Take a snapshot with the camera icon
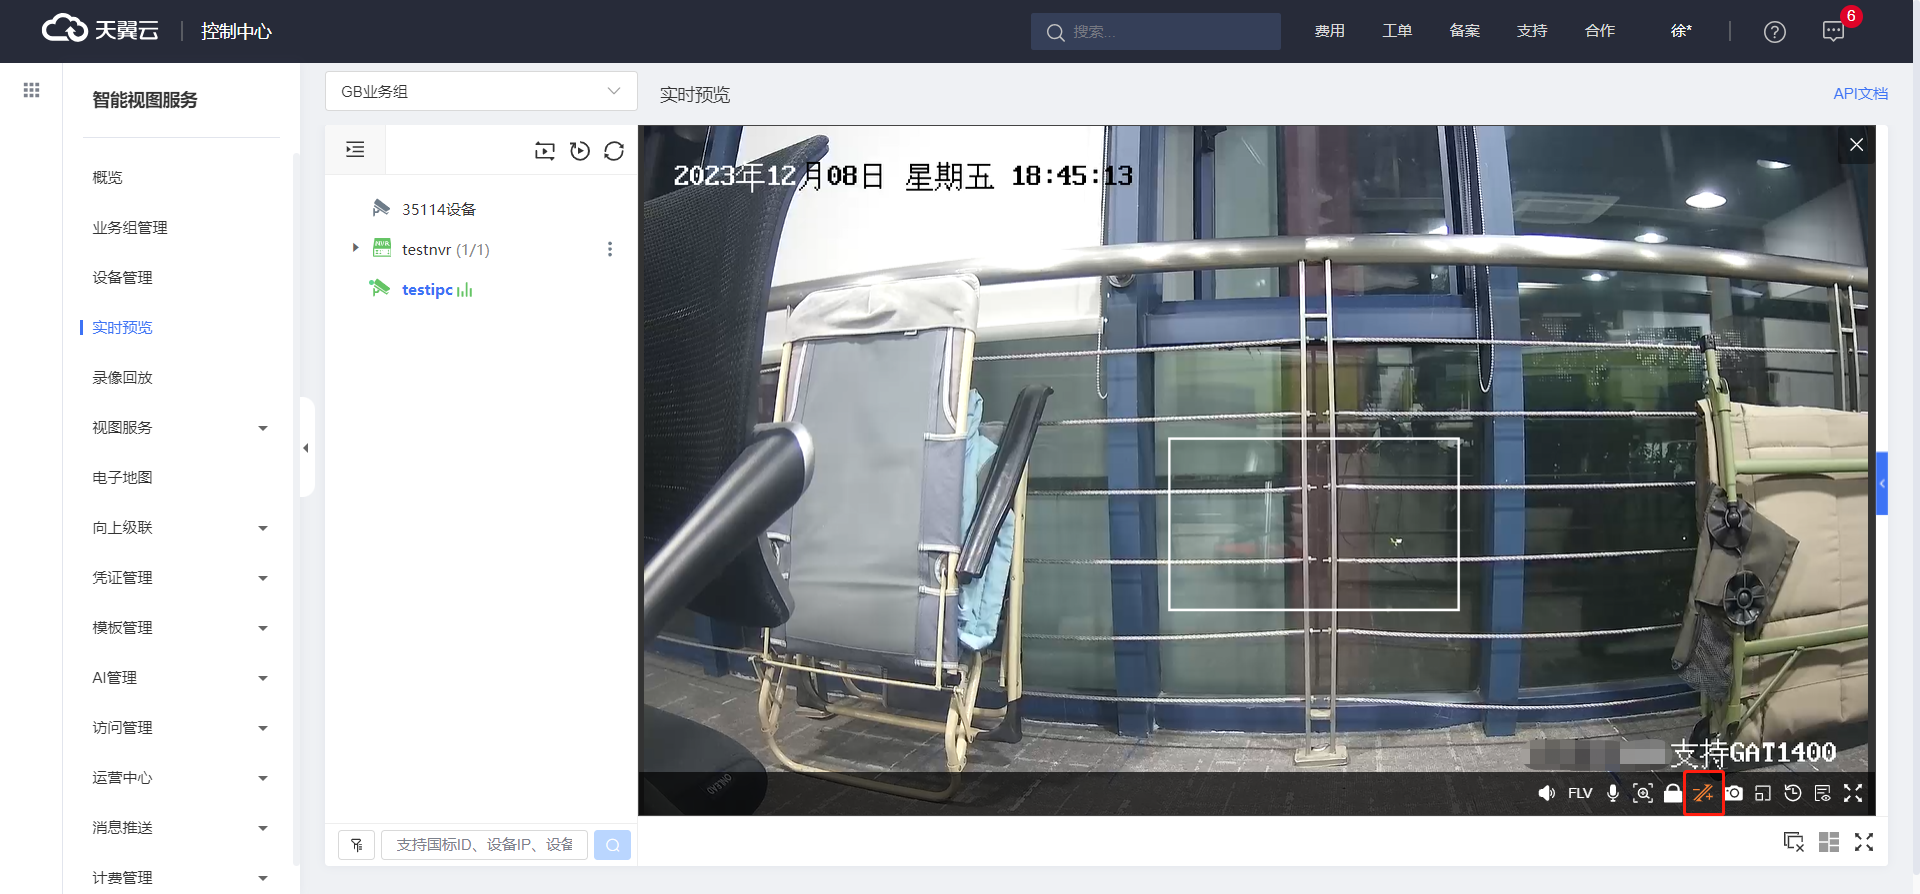 (1734, 793)
